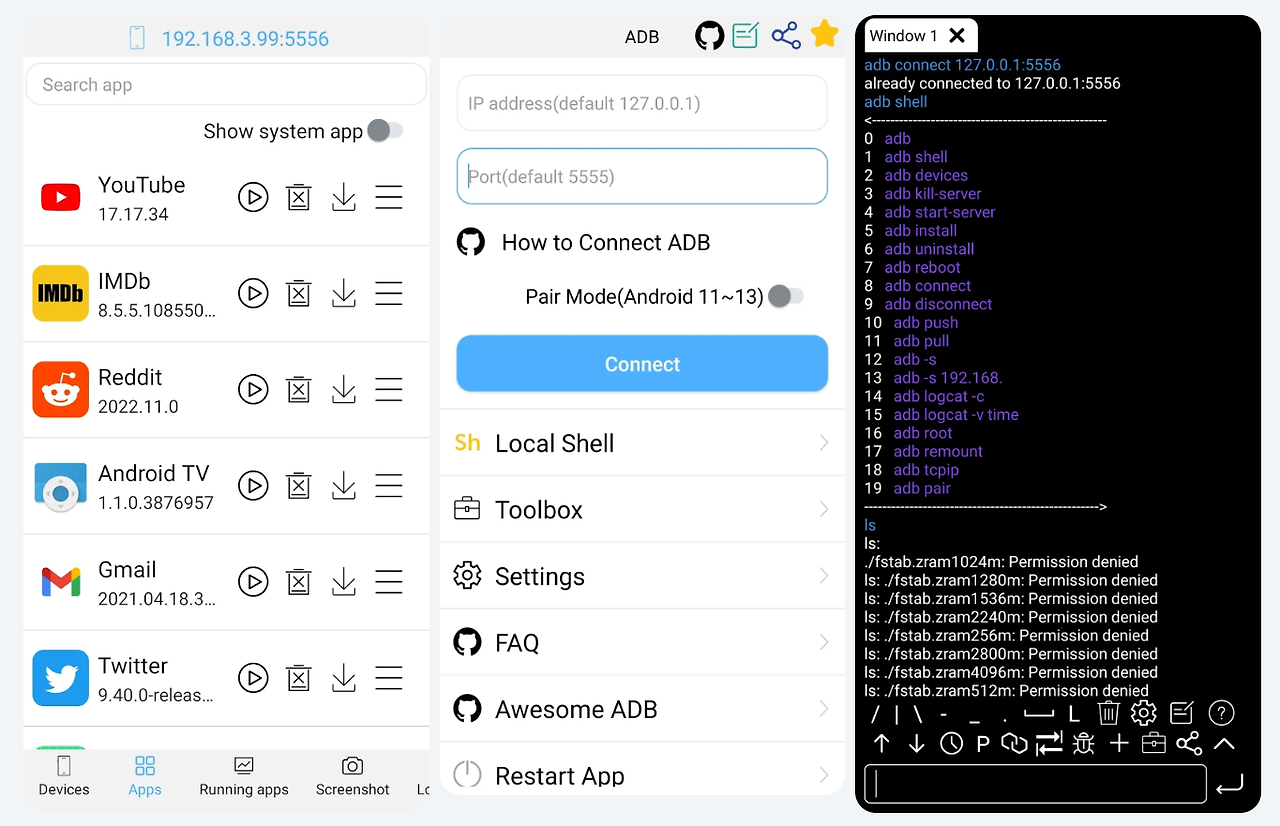Screen dimensions: 1280x826
Task: Expand the Settings row chevron
Action: [x=824, y=576]
